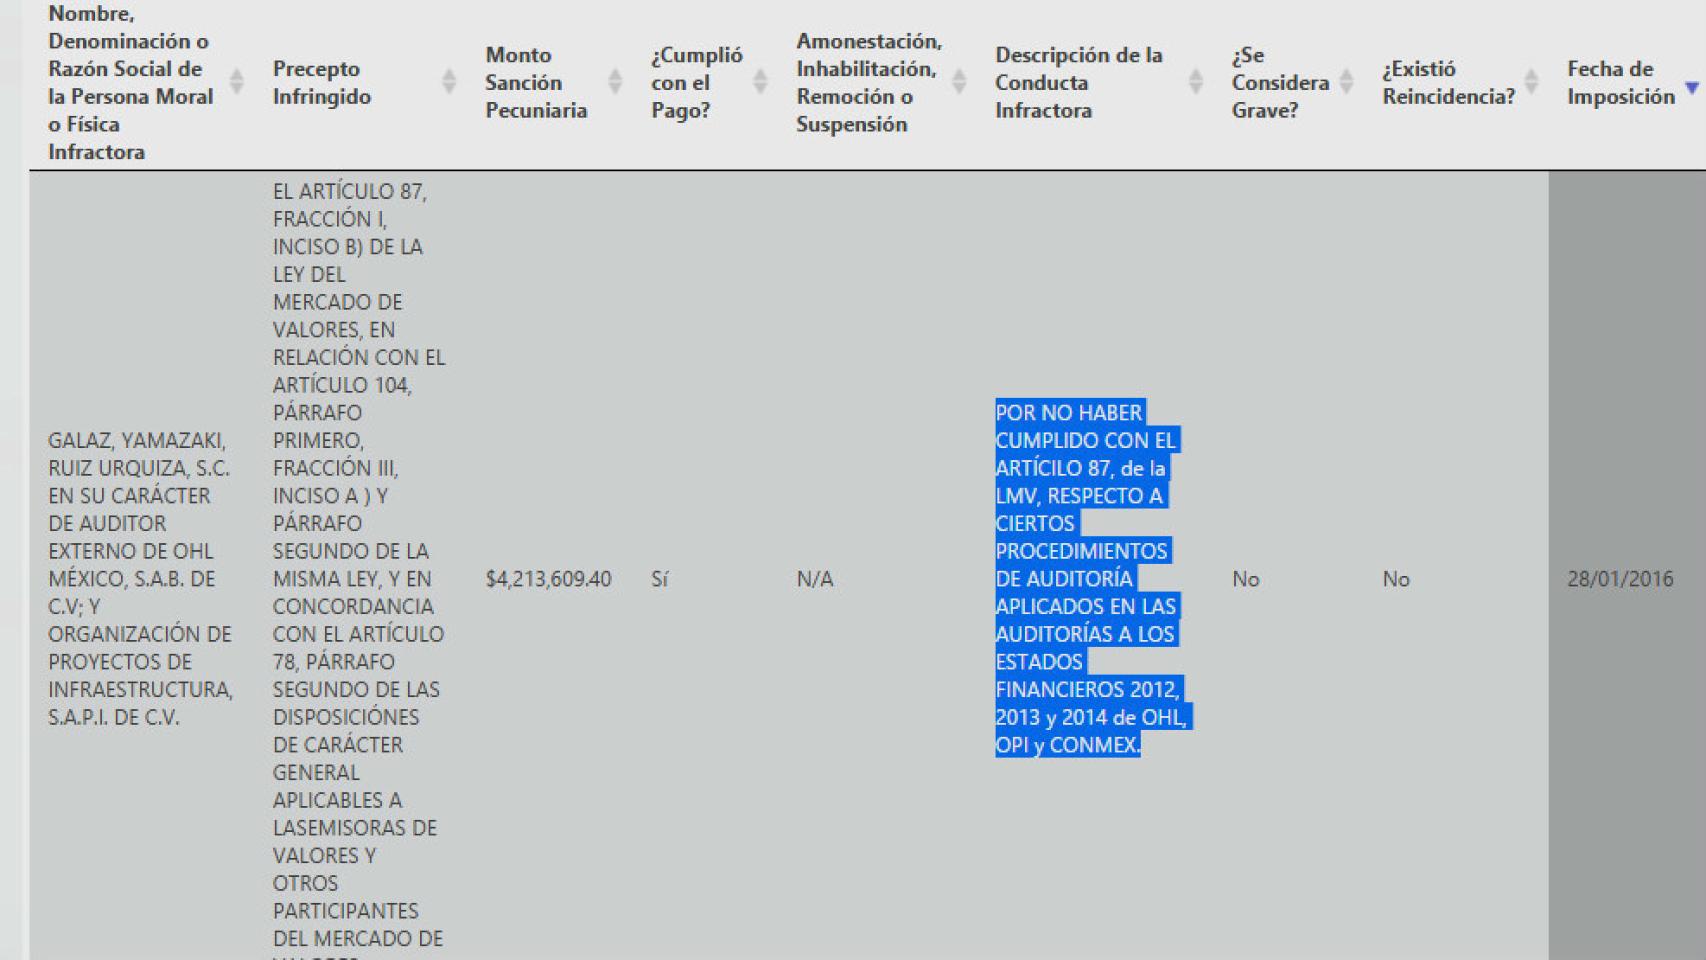Select the Descripción de la Conducta Infractora header
Viewport: 1706px width, 960px height.
[1078, 83]
